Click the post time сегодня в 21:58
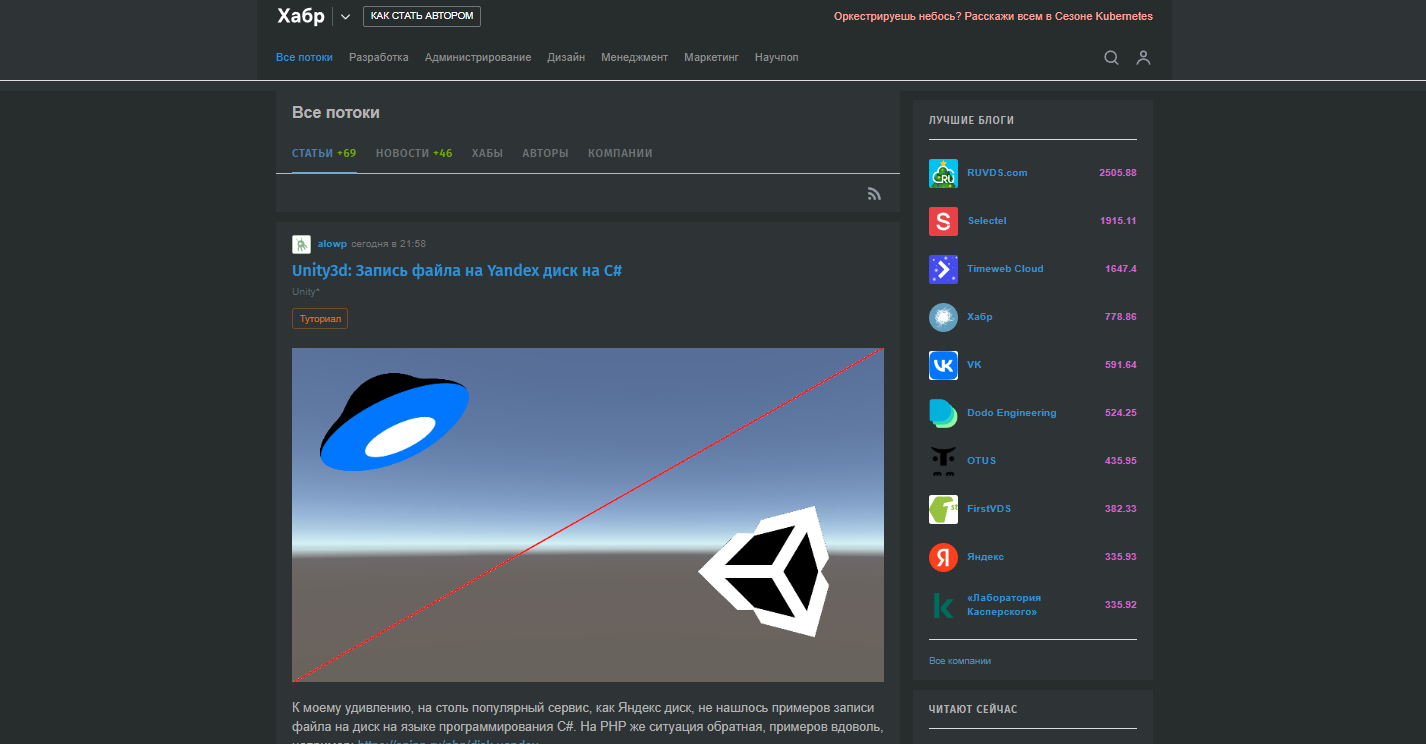The width and height of the screenshot is (1426, 744). [389, 244]
